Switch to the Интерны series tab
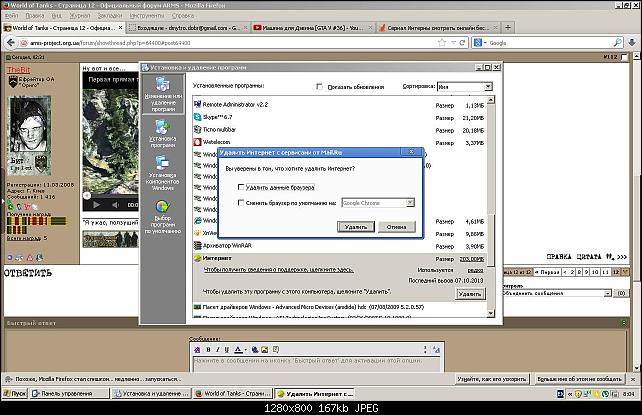642x415 pixels. pos(438,28)
